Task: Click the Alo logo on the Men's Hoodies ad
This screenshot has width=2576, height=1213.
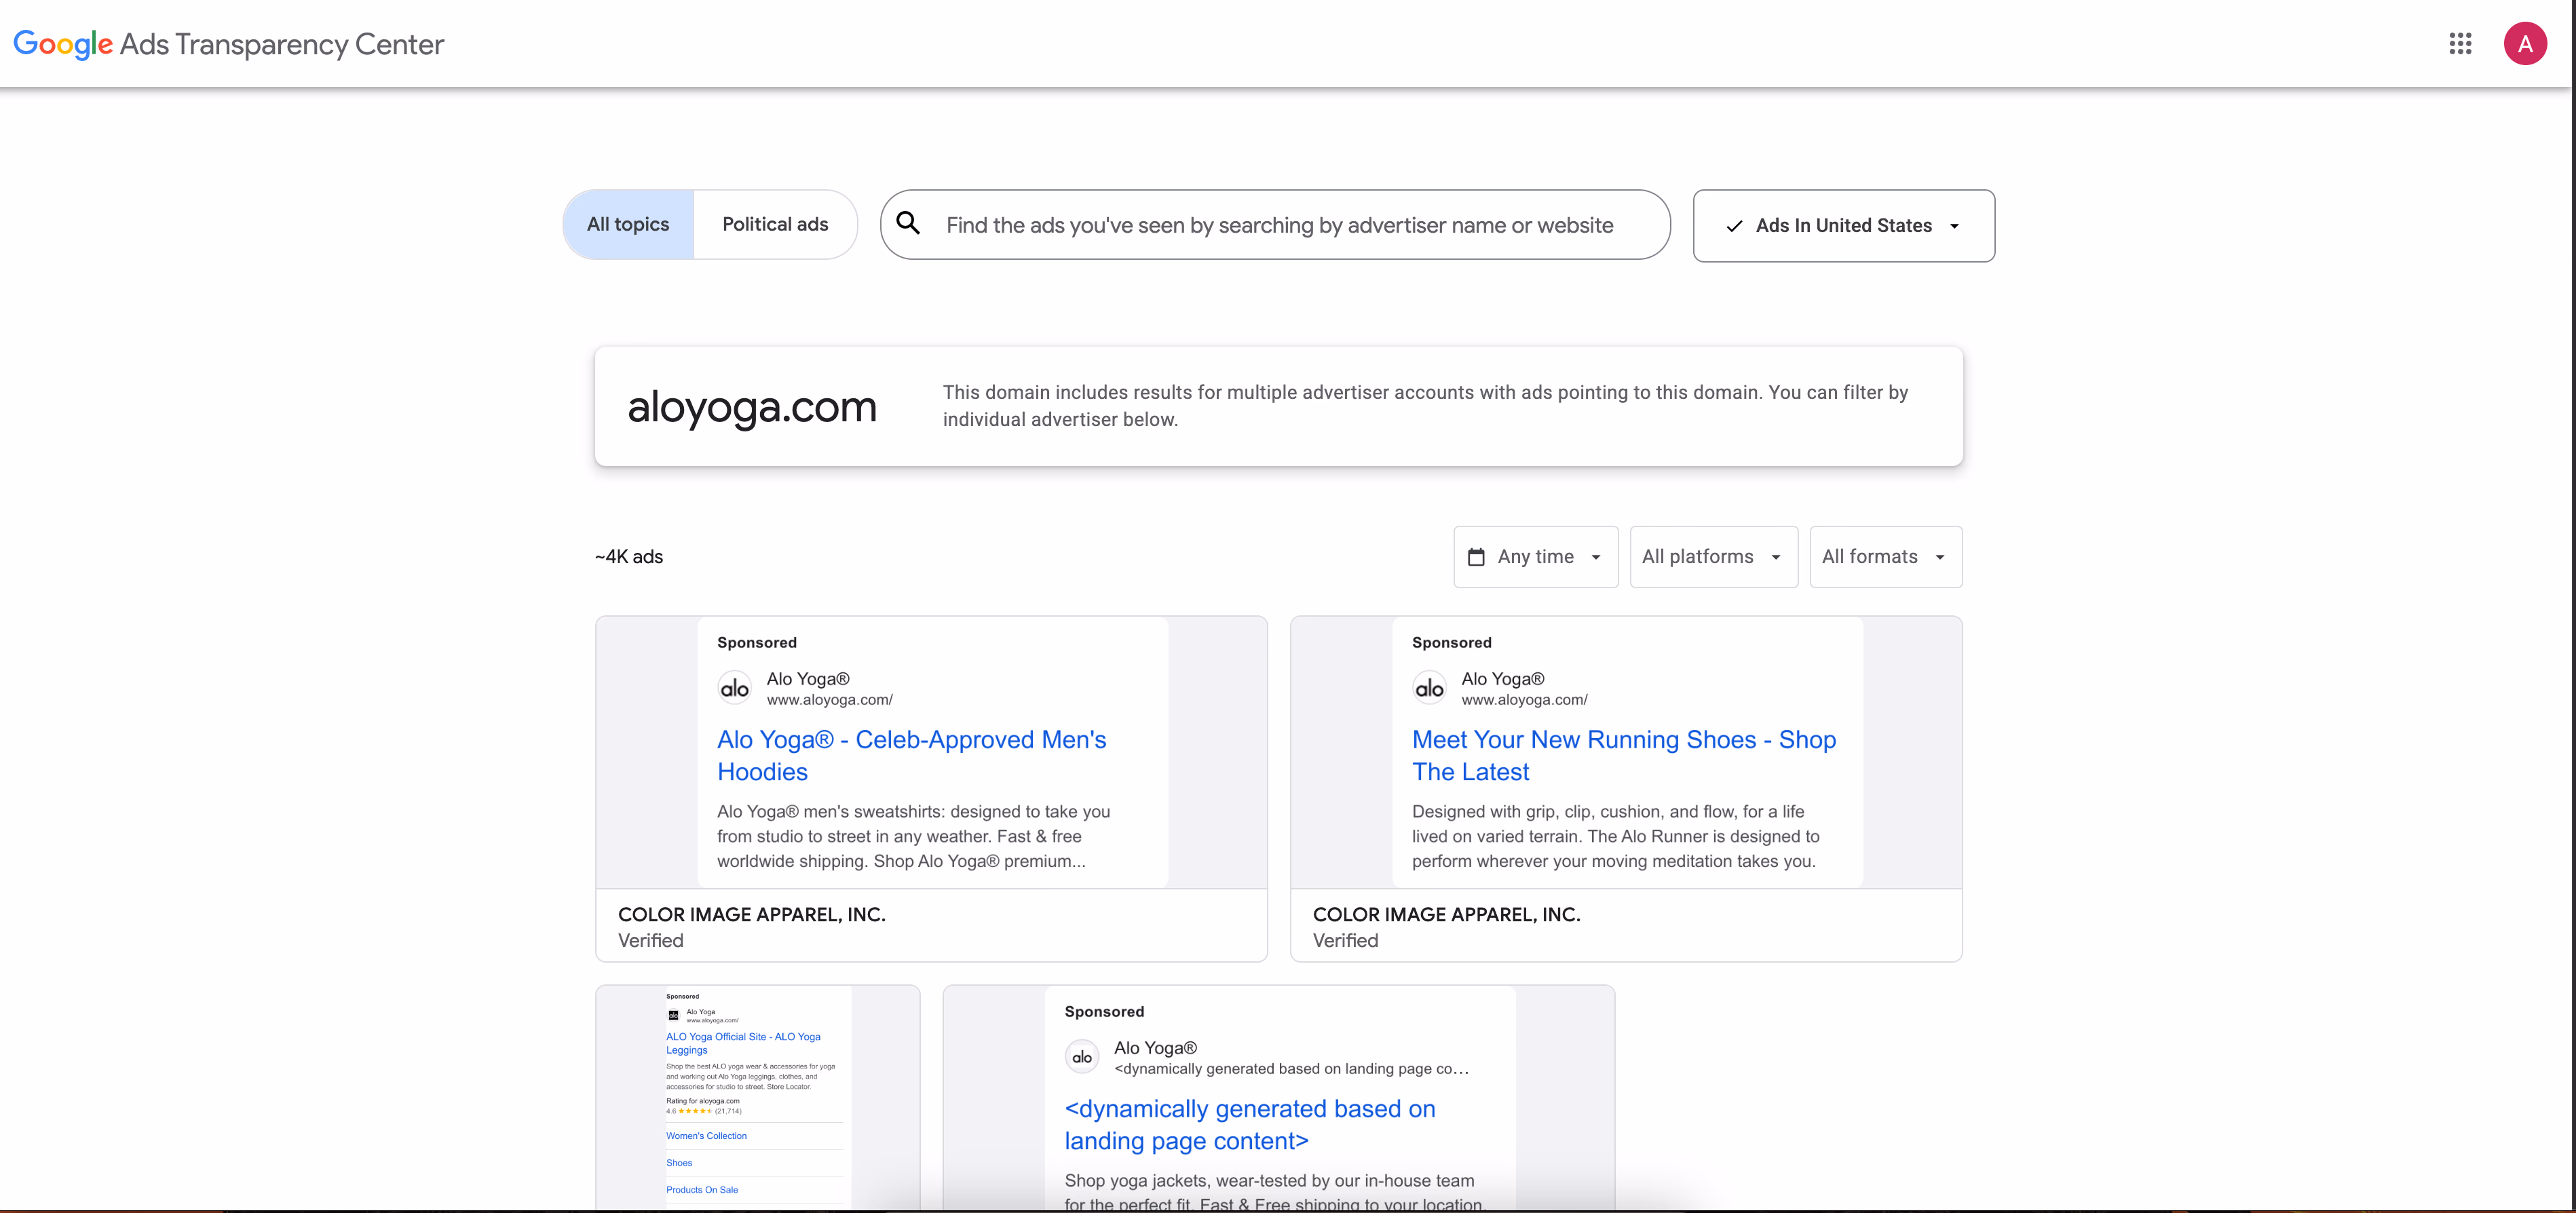Action: tap(735, 687)
